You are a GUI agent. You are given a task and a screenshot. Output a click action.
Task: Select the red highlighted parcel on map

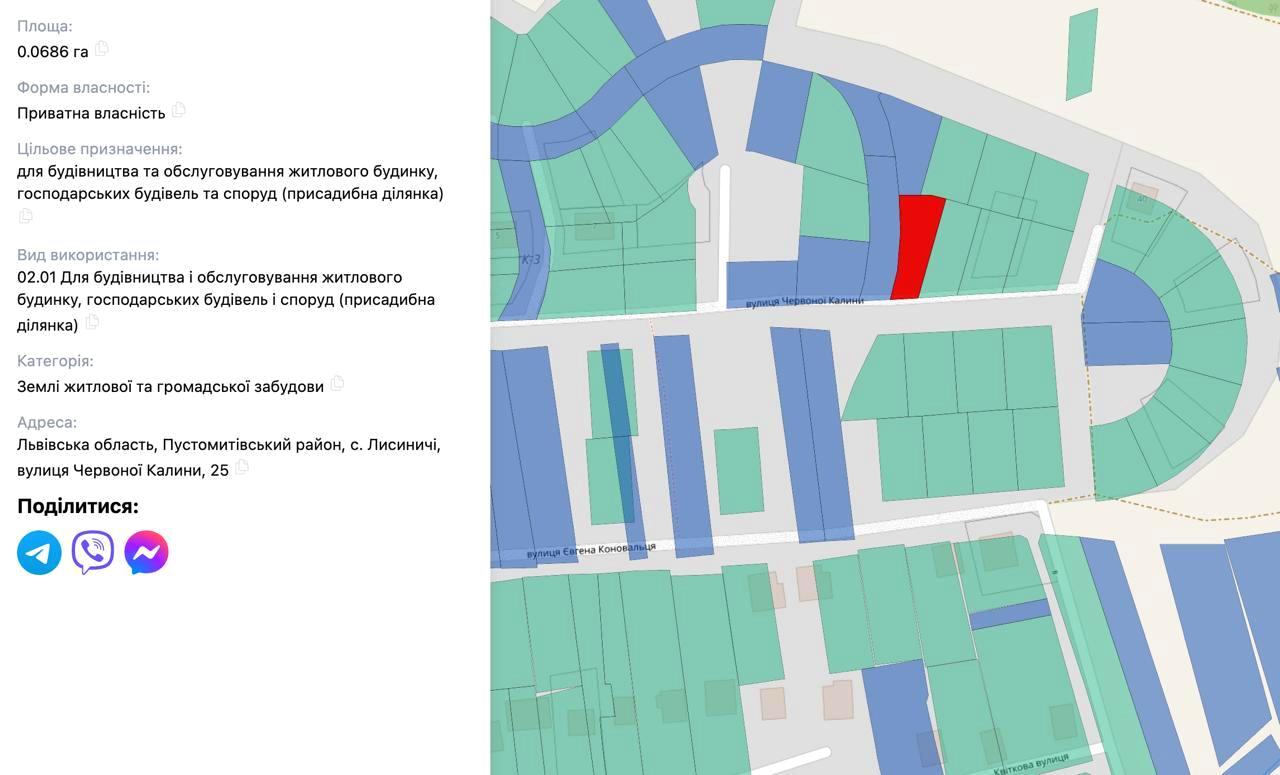[x=917, y=245]
